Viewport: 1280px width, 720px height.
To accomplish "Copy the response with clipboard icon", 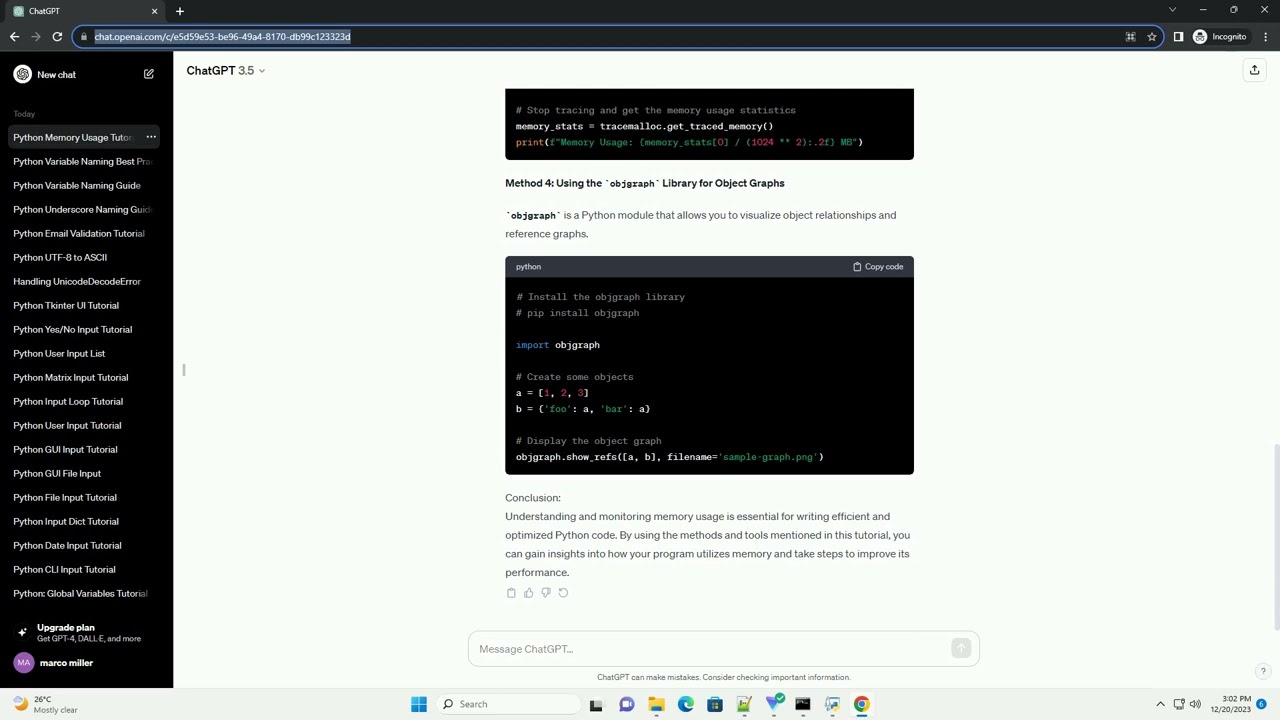I will 511,593.
